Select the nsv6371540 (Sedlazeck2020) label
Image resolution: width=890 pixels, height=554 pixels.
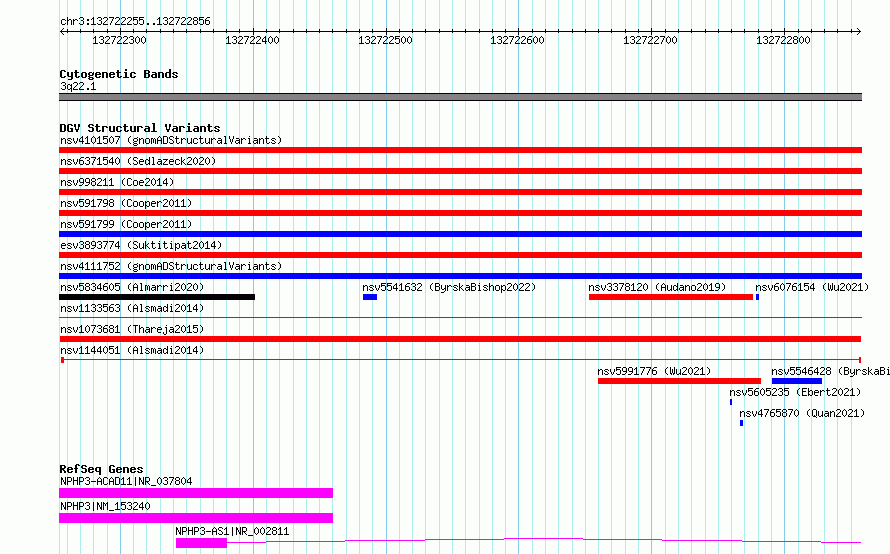click(x=138, y=161)
